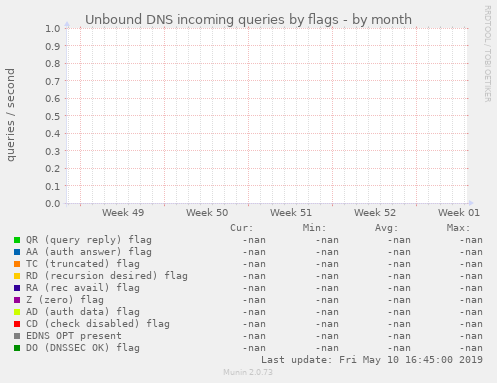Click the 0.5 y-axis value
This screenshot has width=497, height=383.
pos(53,116)
